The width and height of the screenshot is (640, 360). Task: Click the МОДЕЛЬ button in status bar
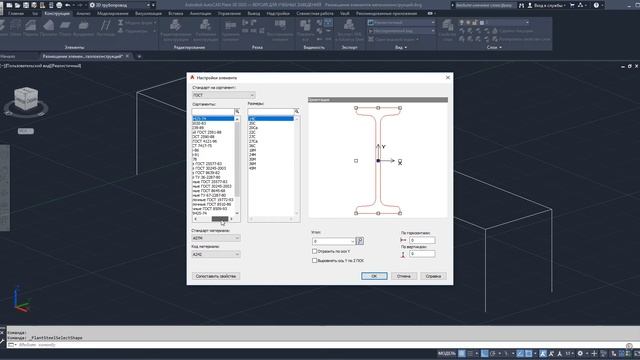(447, 353)
